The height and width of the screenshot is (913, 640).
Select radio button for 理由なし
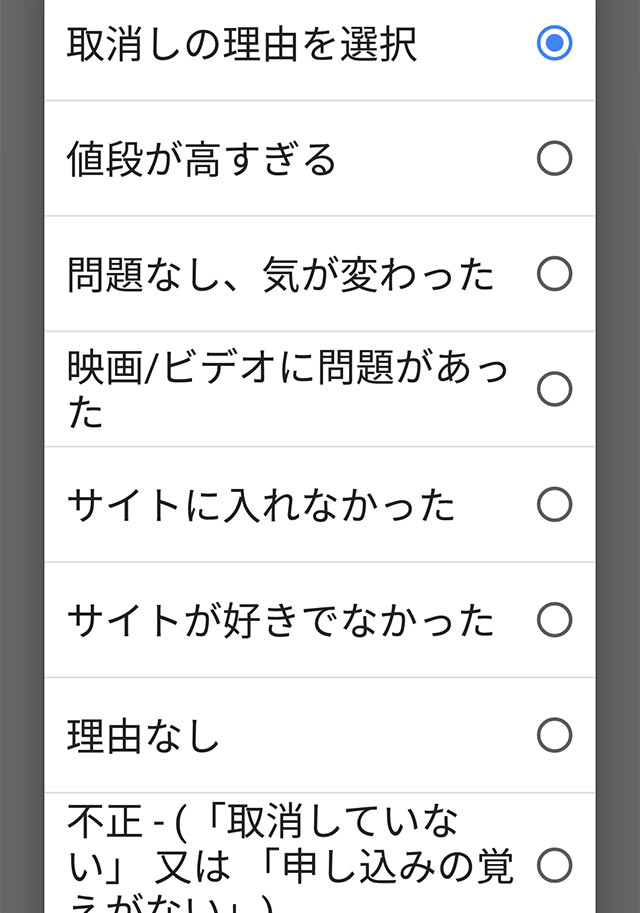click(554, 734)
